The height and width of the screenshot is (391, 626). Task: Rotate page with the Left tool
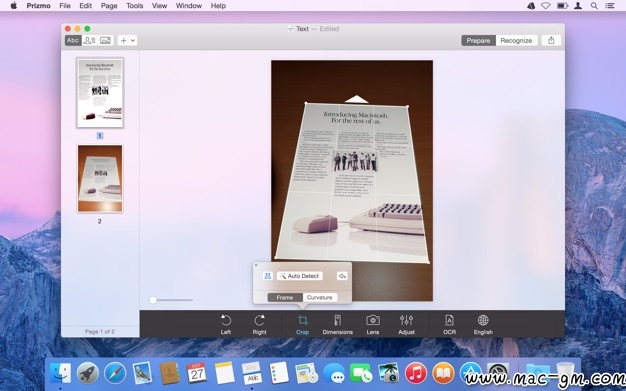click(226, 324)
